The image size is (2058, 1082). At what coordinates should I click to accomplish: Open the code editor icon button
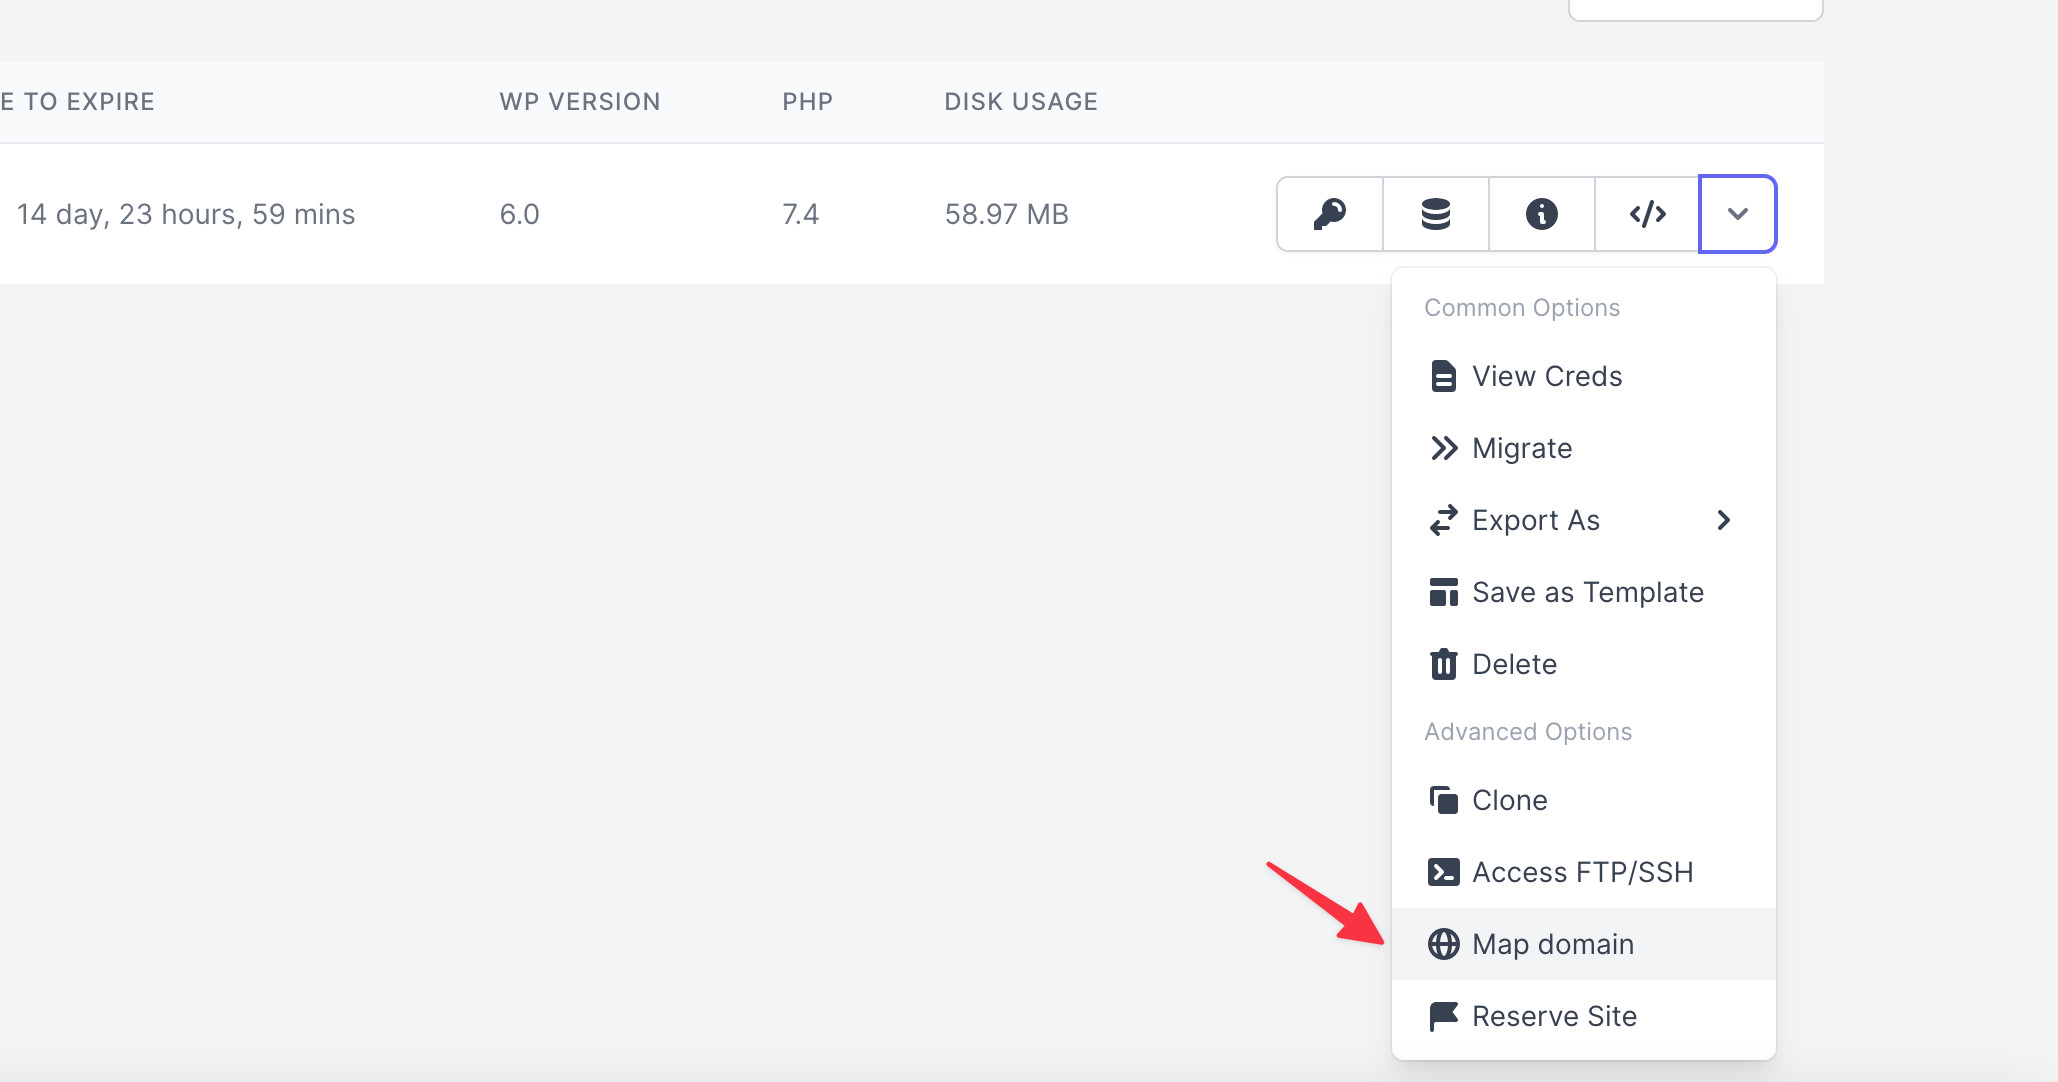coord(1648,214)
